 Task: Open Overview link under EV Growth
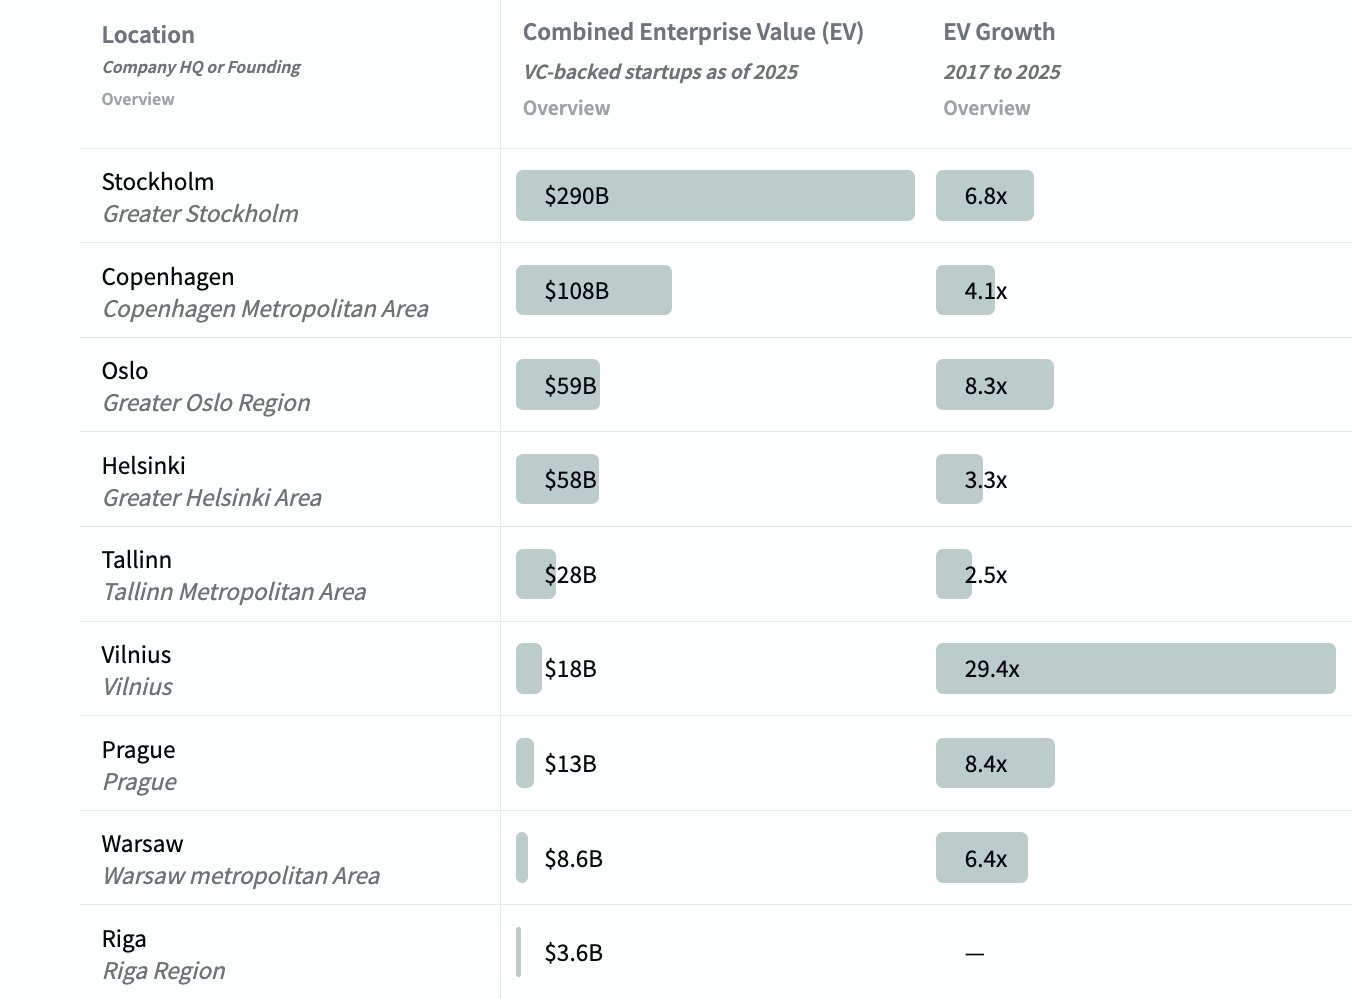pyautogui.click(x=986, y=108)
